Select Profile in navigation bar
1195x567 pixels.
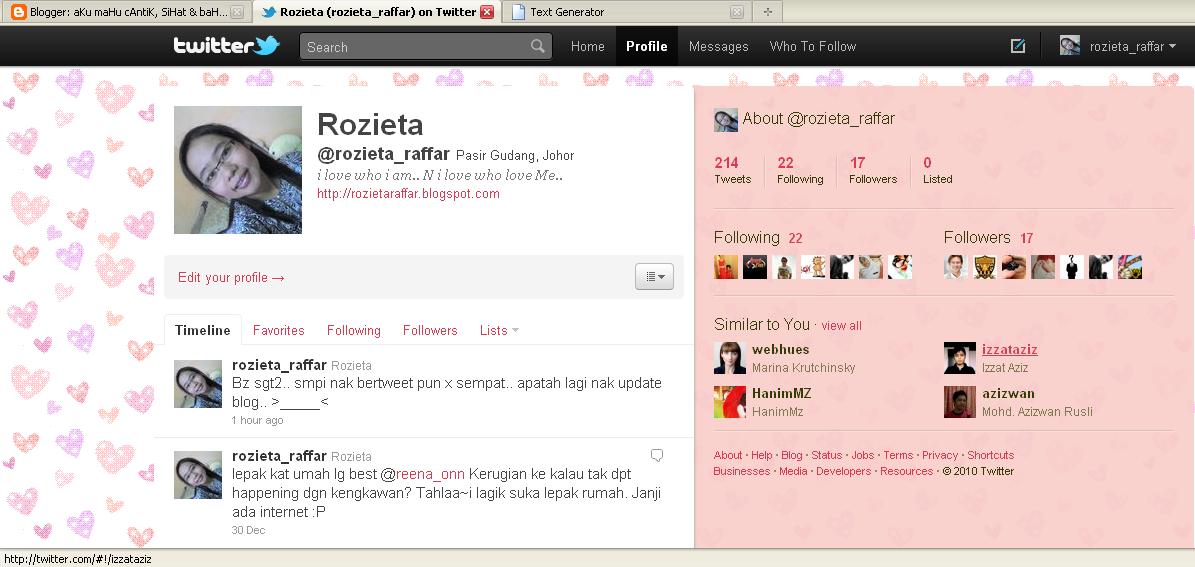tap(646, 46)
